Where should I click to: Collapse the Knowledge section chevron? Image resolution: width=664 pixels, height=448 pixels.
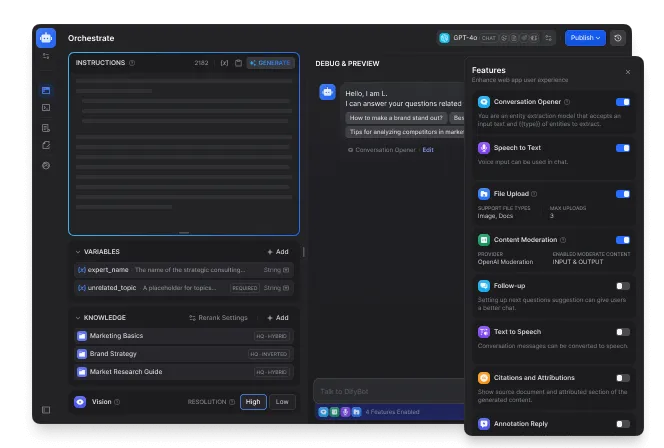coord(78,318)
